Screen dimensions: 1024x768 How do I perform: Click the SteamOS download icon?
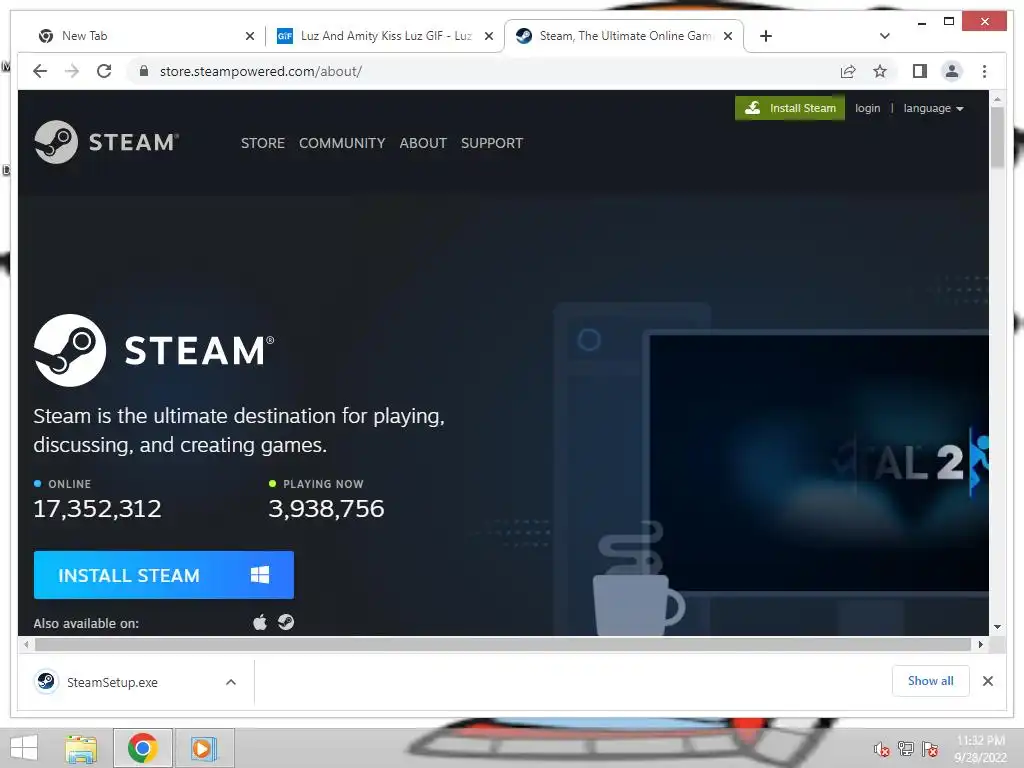[285, 622]
